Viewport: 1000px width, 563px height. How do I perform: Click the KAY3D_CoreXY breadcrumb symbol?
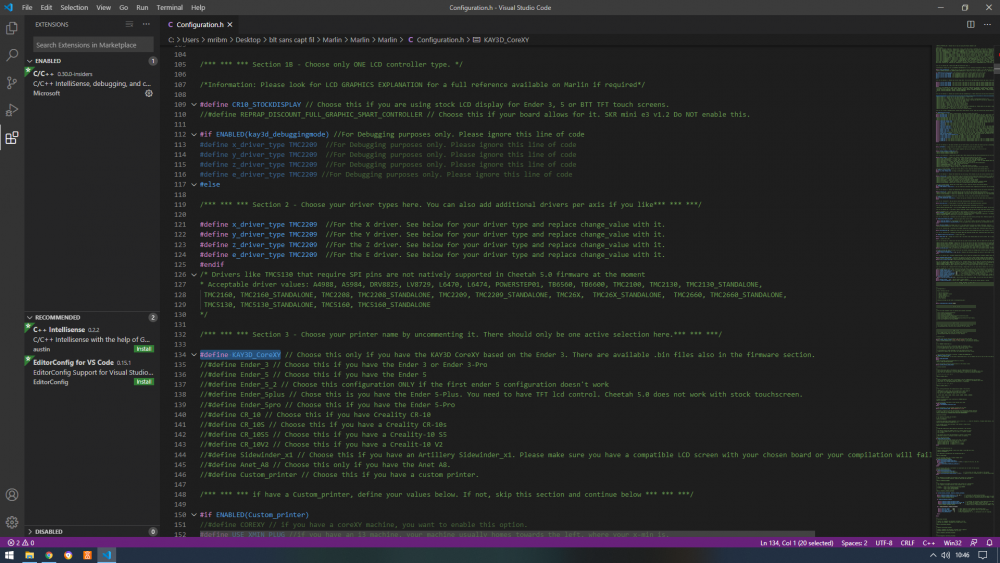point(506,40)
